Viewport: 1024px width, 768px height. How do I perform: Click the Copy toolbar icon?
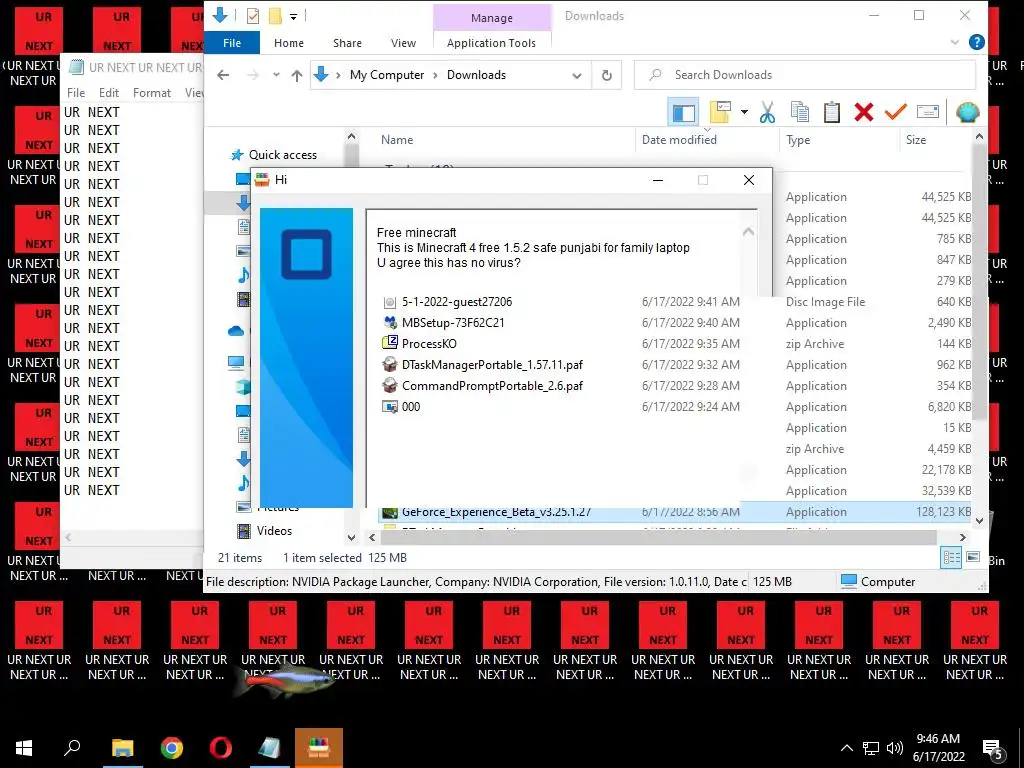tap(799, 112)
